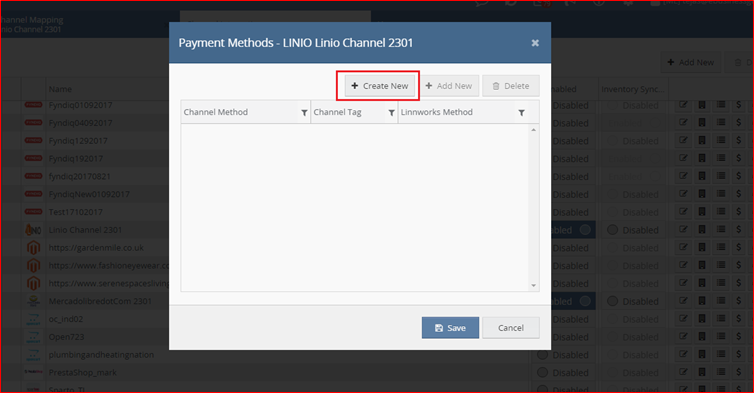This screenshot has height=393, width=754.
Task: Open mapping icon for Fyndiq04092017 row
Action: [702, 123]
